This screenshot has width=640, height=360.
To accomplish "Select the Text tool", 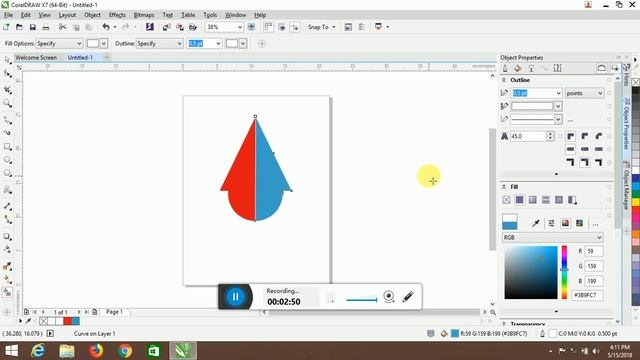I will click(x=7, y=190).
